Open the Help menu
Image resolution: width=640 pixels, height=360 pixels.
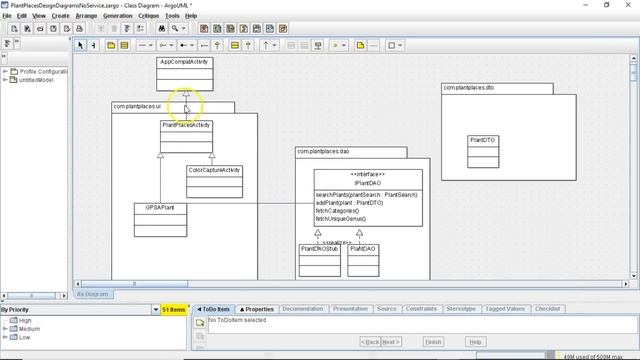(191, 16)
